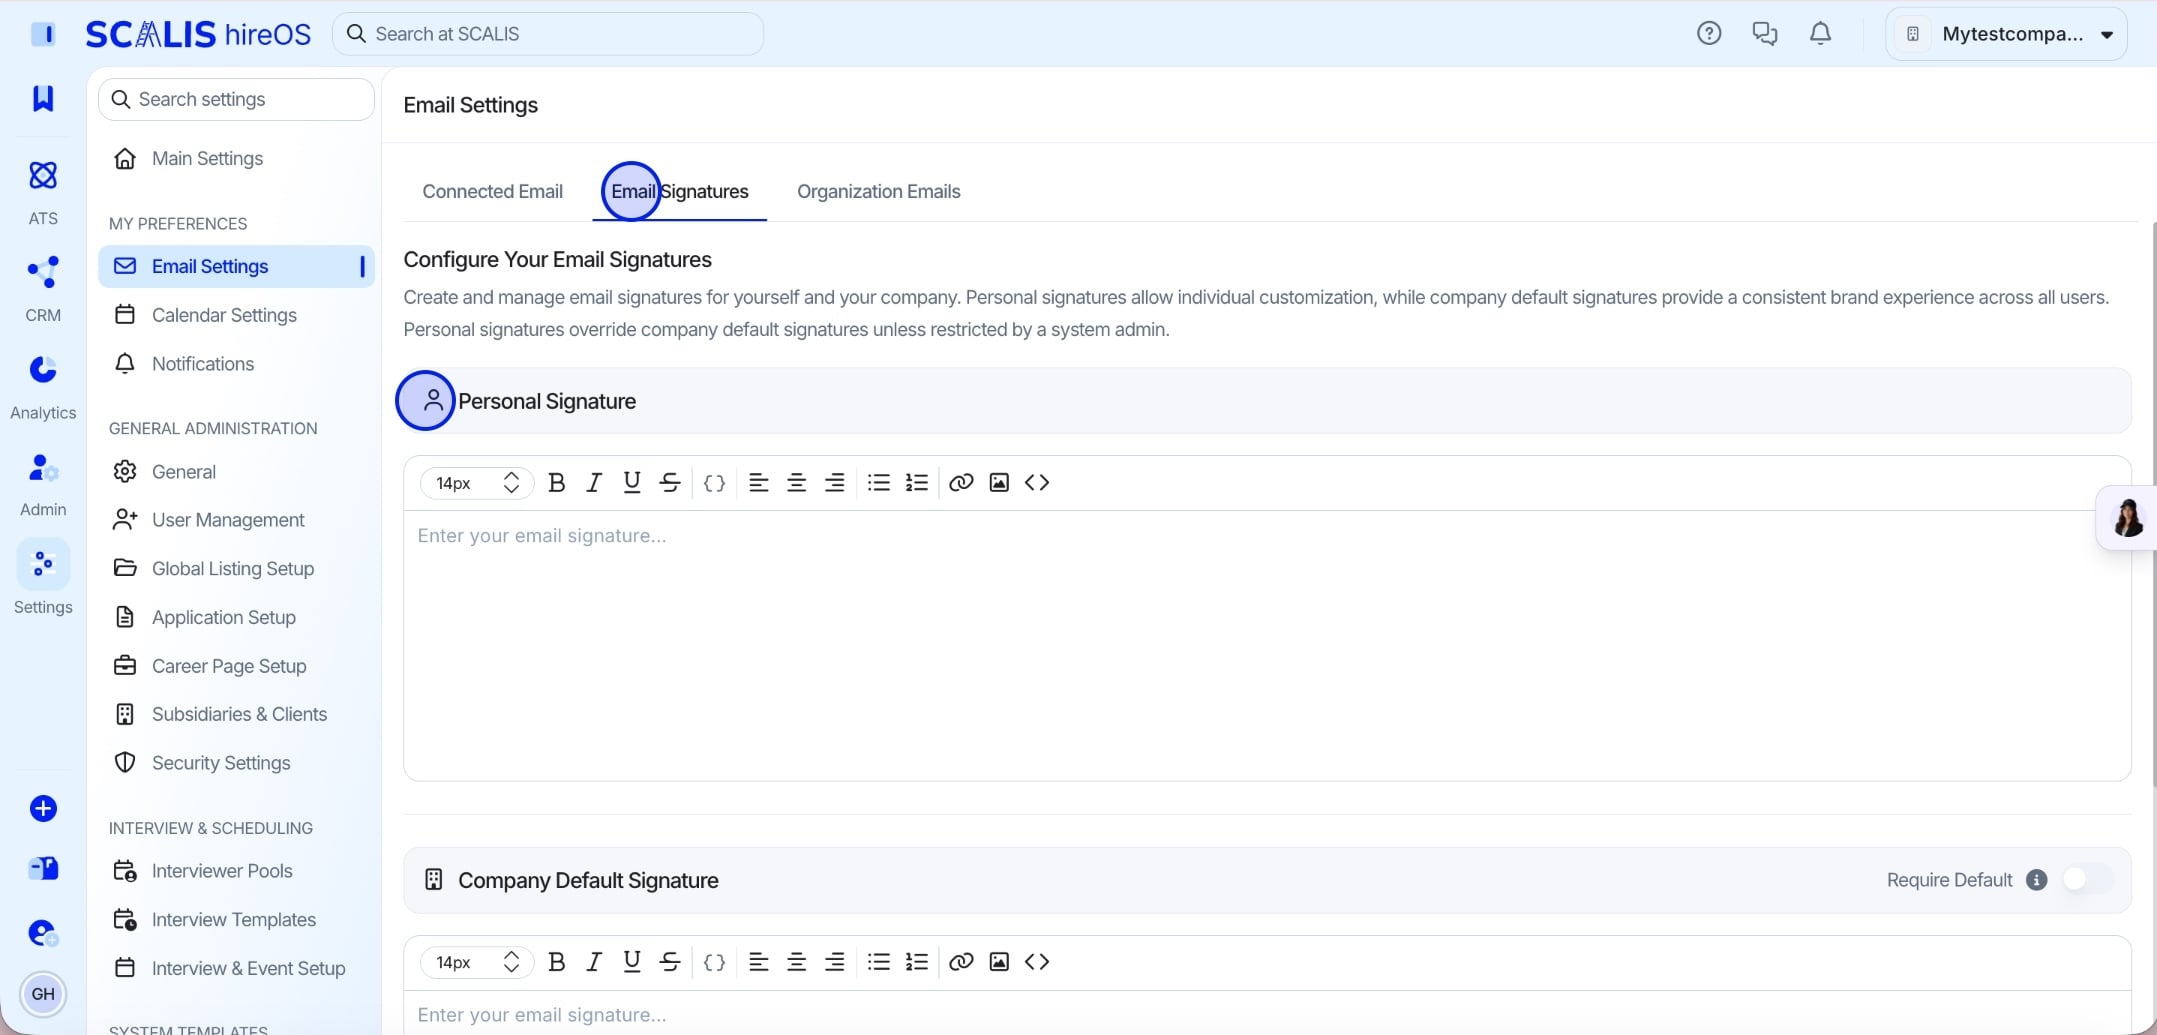Expand the Mytestcompa... company dropdown
Screen dimensions: 2157x1035
click(2007, 34)
